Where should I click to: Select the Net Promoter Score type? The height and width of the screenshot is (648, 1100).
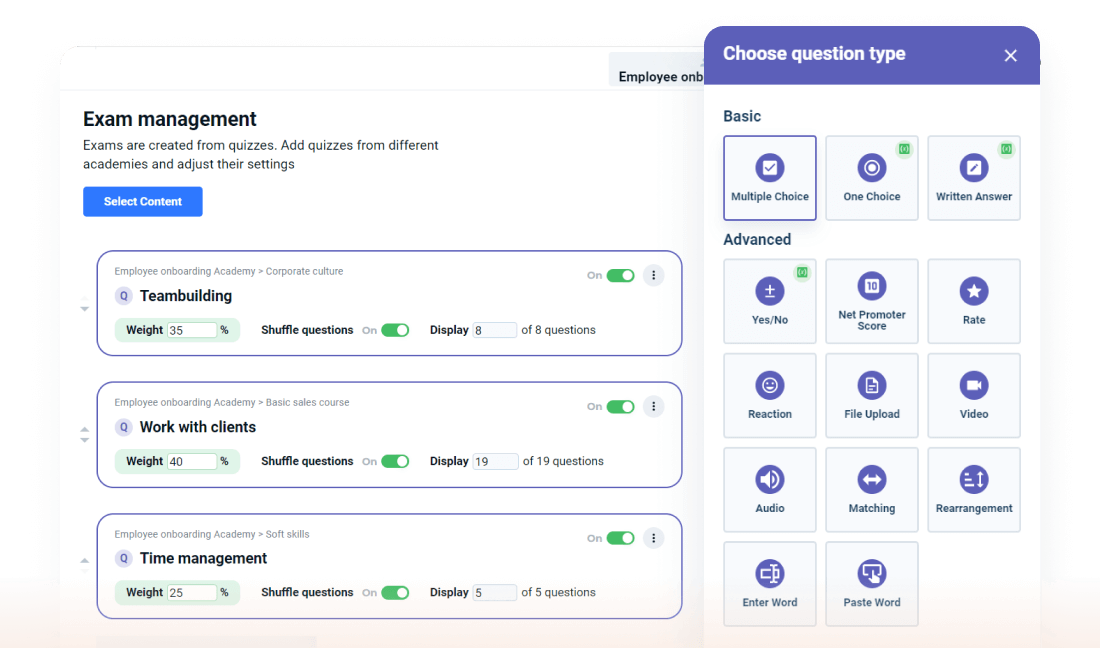click(x=871, y=301)
